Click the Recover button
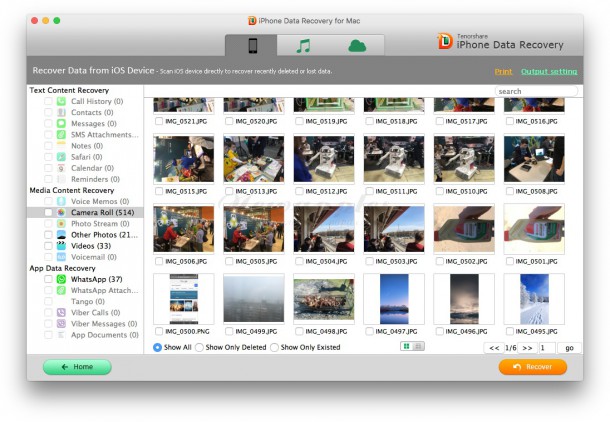Image resolution: width=610 pixels, height=422 pixels. coord(533,367)
